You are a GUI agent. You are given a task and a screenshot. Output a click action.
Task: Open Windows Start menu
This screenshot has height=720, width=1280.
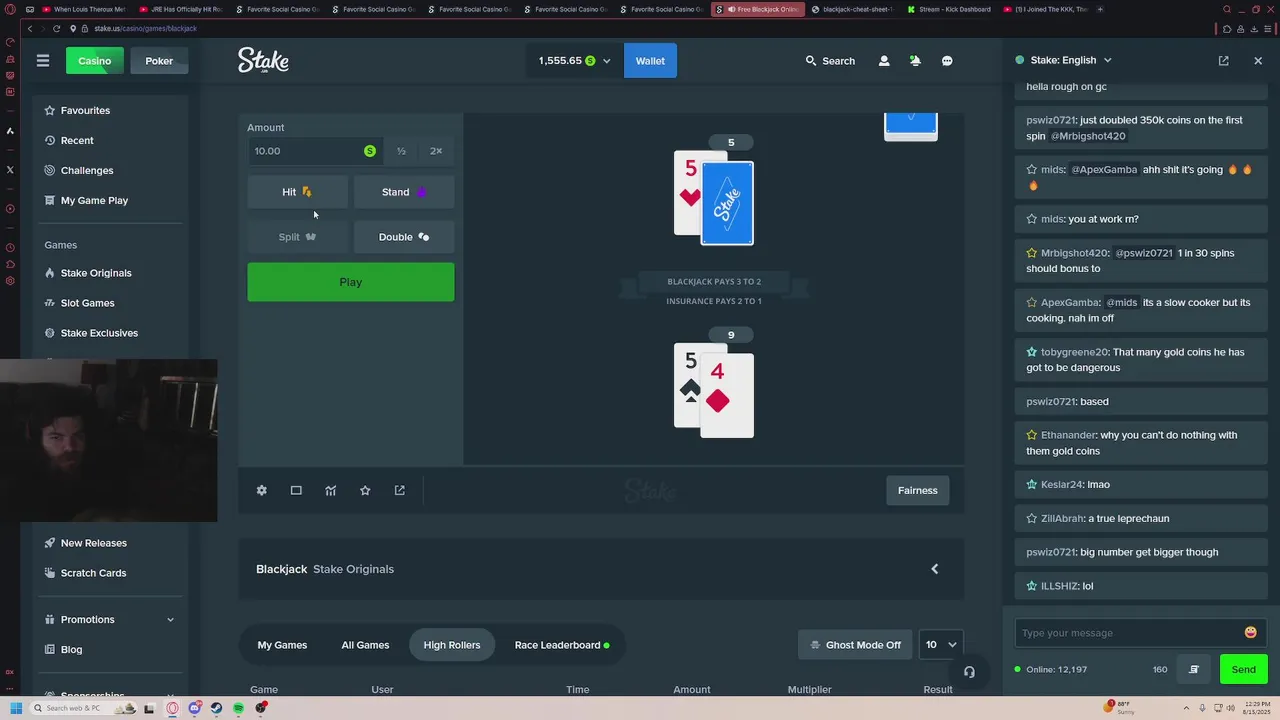coord(15,708)
